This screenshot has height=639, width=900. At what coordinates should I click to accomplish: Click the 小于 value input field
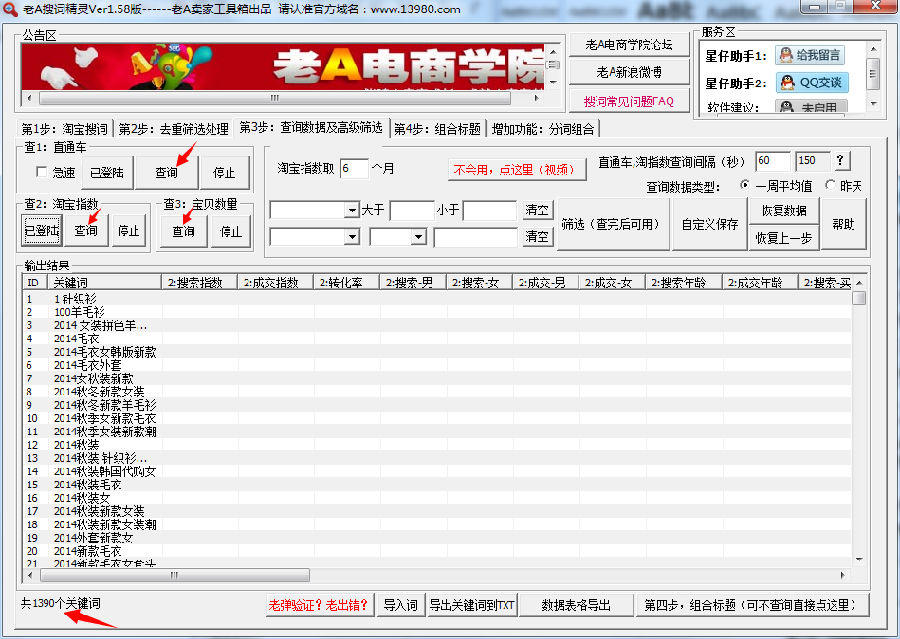click(490, 211)
